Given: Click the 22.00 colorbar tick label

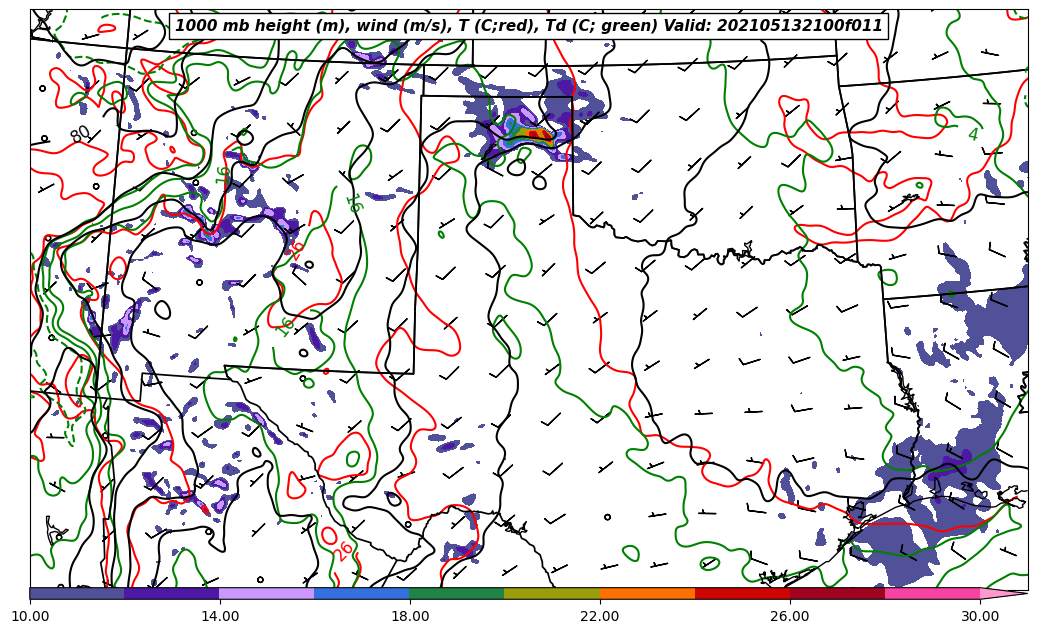Looking at the screenshot, I should [x=600, y=617].
